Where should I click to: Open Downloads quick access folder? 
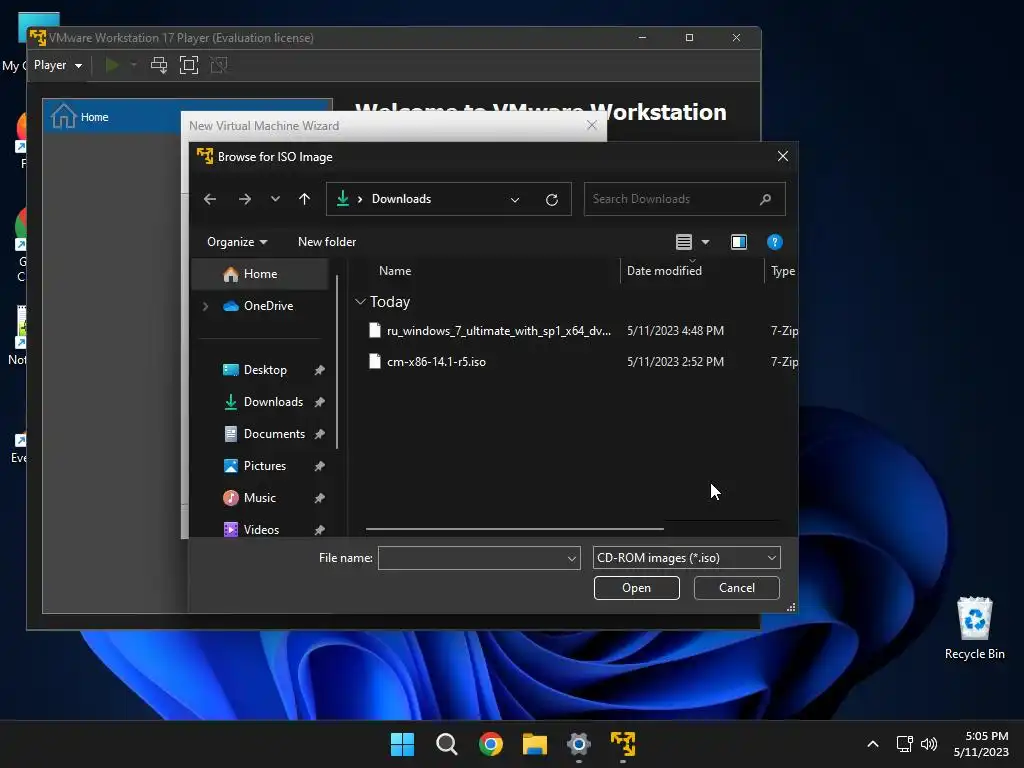pos(273,402)
